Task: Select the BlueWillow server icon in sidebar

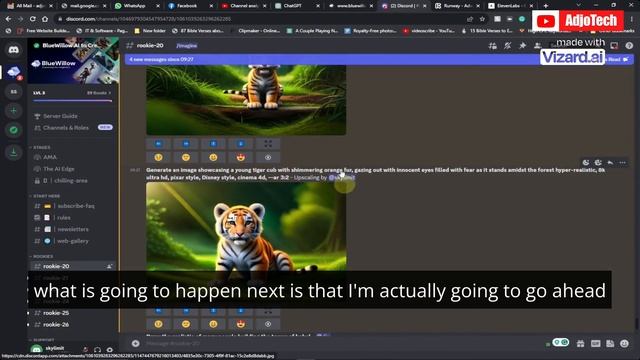Action: (13, 72)
